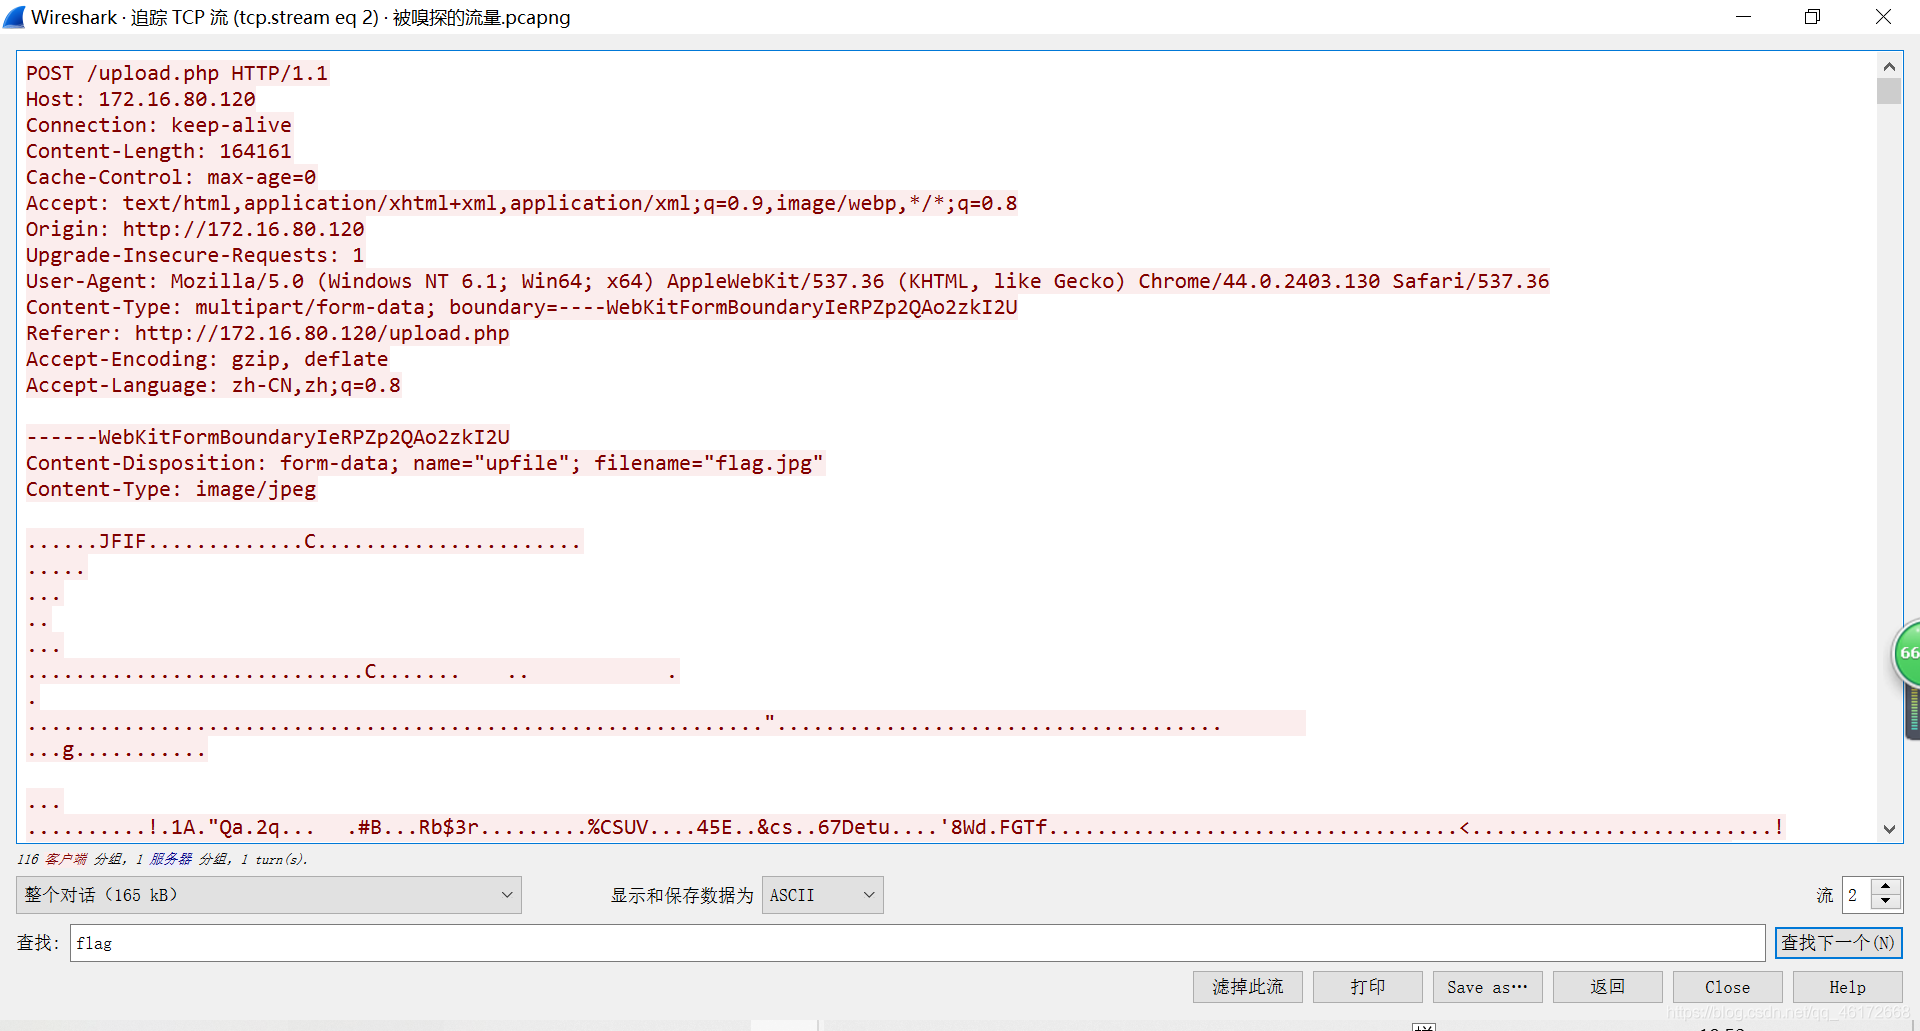
Task: Click the JFIF binary data line
Action: [x=304, y=541]
